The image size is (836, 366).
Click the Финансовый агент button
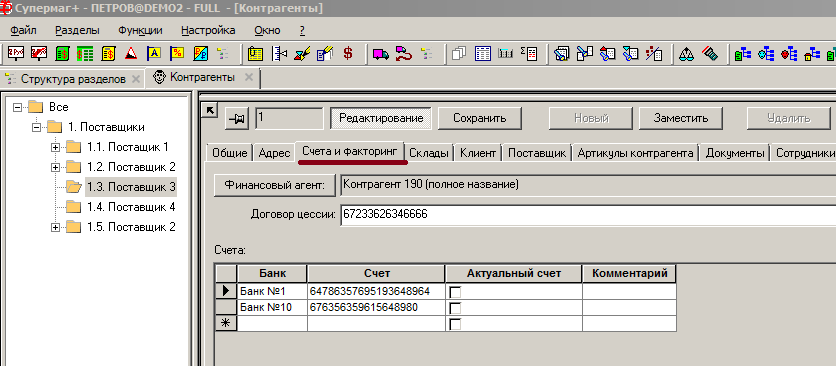tap(275, 186)
